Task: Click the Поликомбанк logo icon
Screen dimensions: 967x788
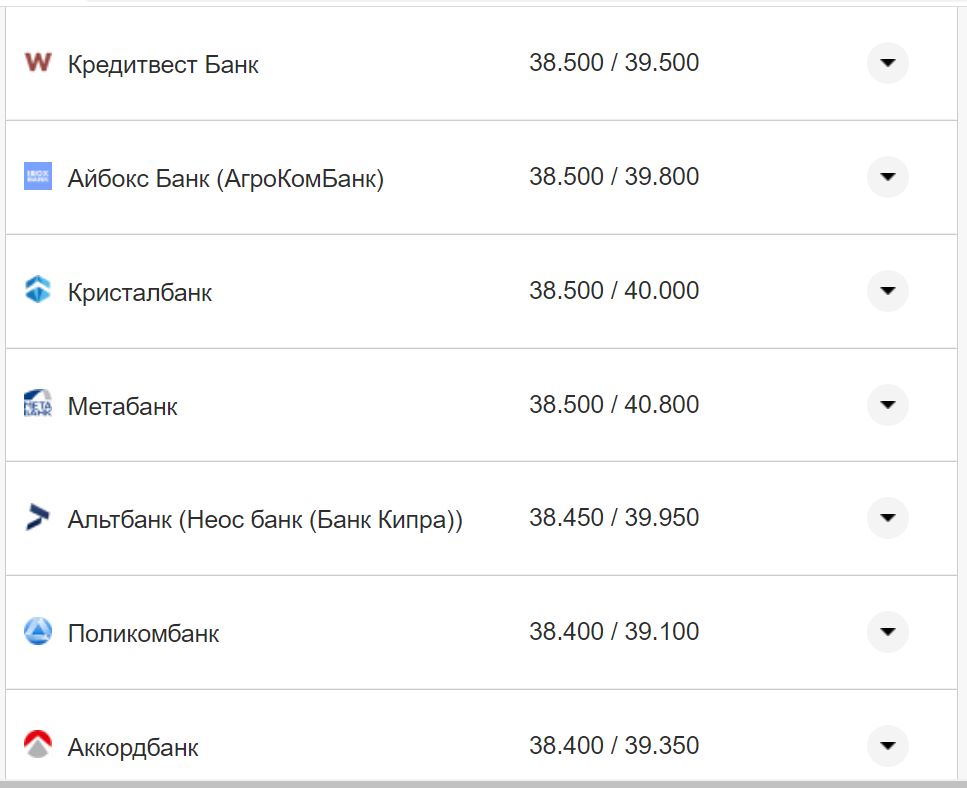Action: pyautogui.click(x=37, y=632)
